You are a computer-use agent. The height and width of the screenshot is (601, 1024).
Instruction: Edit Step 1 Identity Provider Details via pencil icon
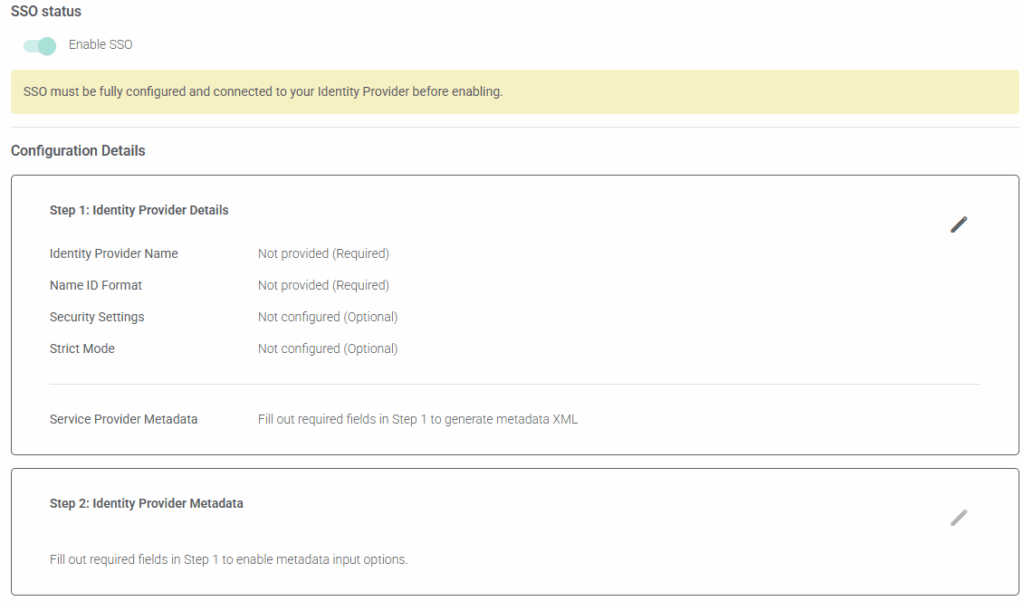point(958,225)
